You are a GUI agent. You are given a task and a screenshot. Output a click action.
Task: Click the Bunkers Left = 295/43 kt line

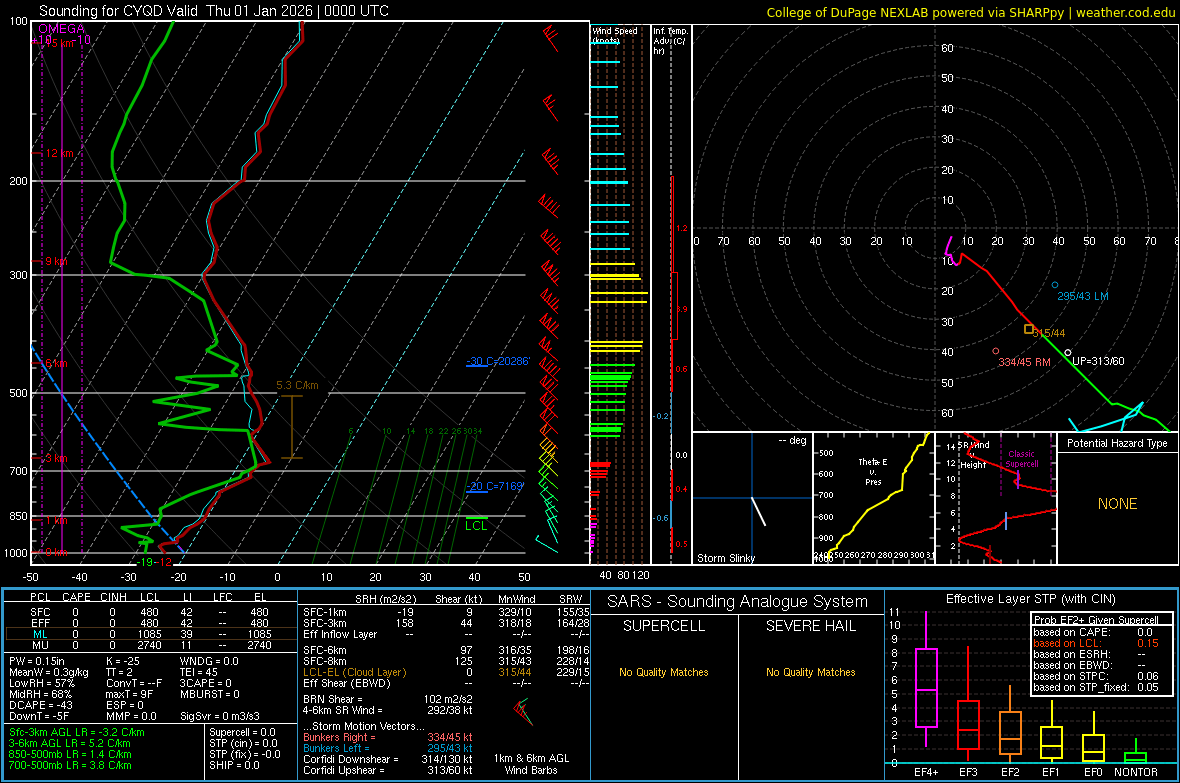point(388,748)
